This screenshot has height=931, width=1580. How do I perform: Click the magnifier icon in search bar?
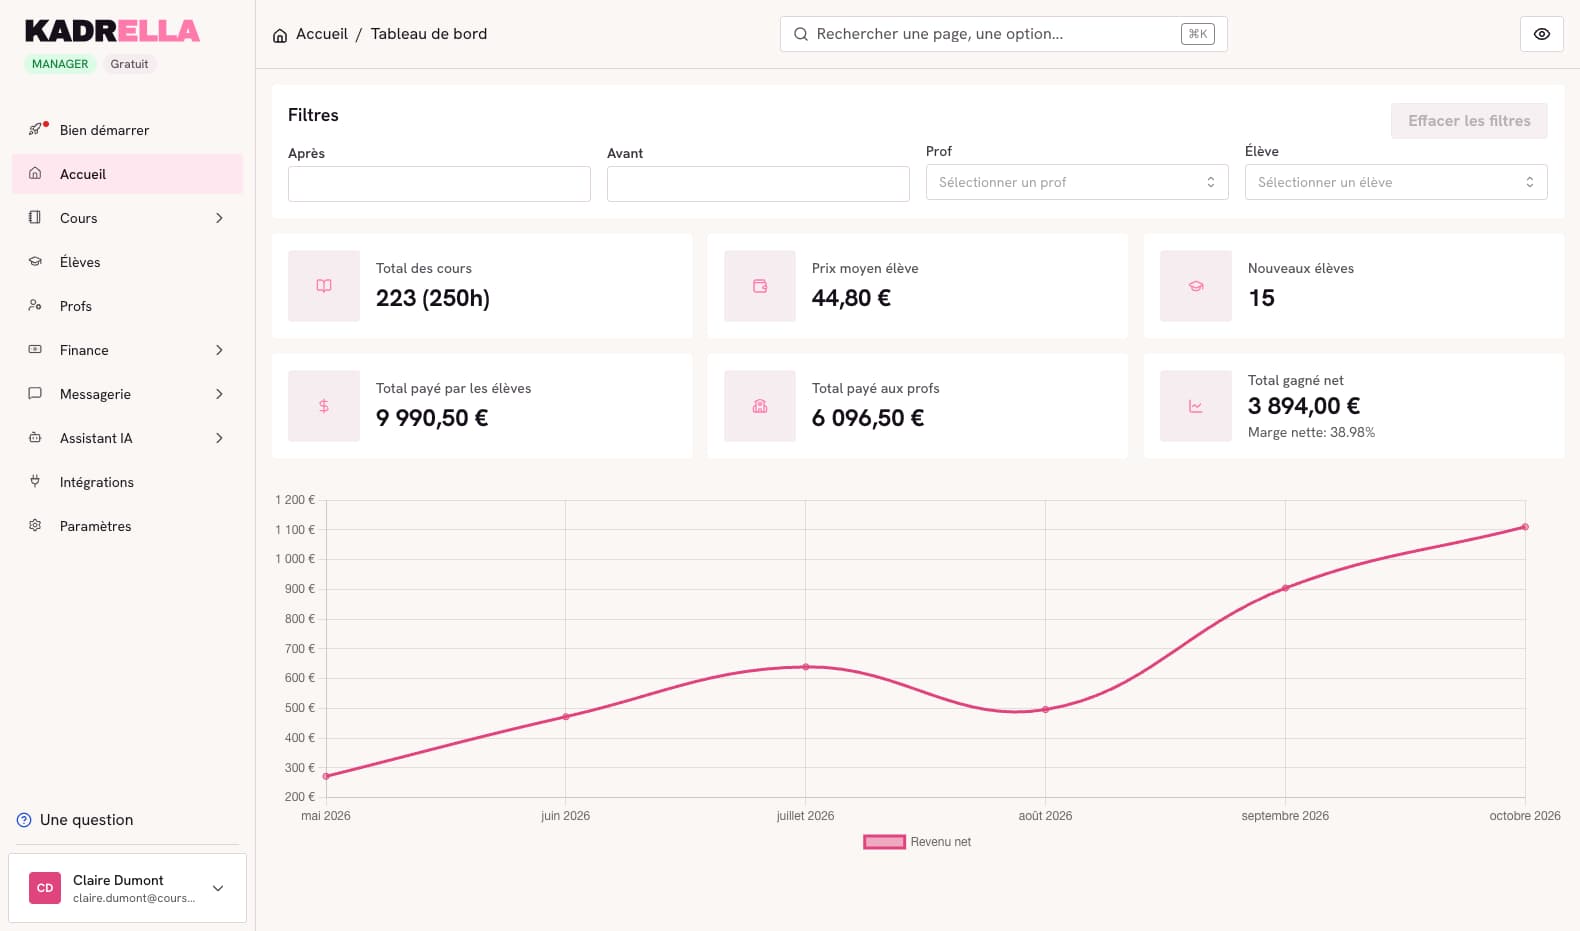[801, 34]
